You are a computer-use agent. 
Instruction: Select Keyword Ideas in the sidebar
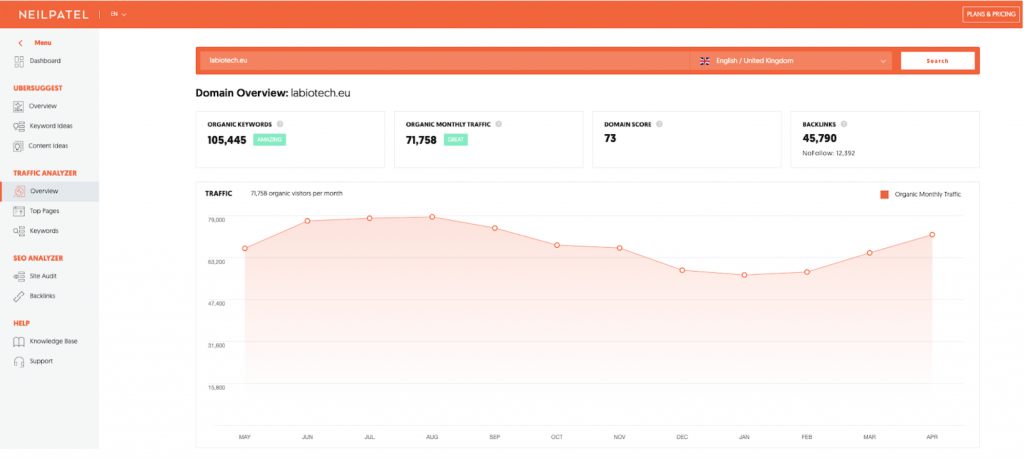51,126
